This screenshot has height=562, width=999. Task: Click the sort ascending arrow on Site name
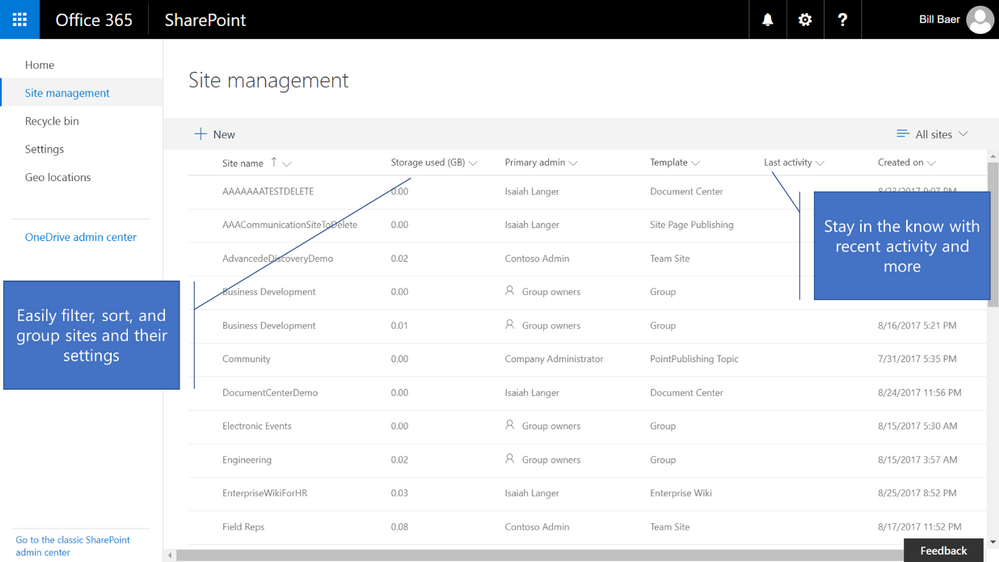[274, 162]
